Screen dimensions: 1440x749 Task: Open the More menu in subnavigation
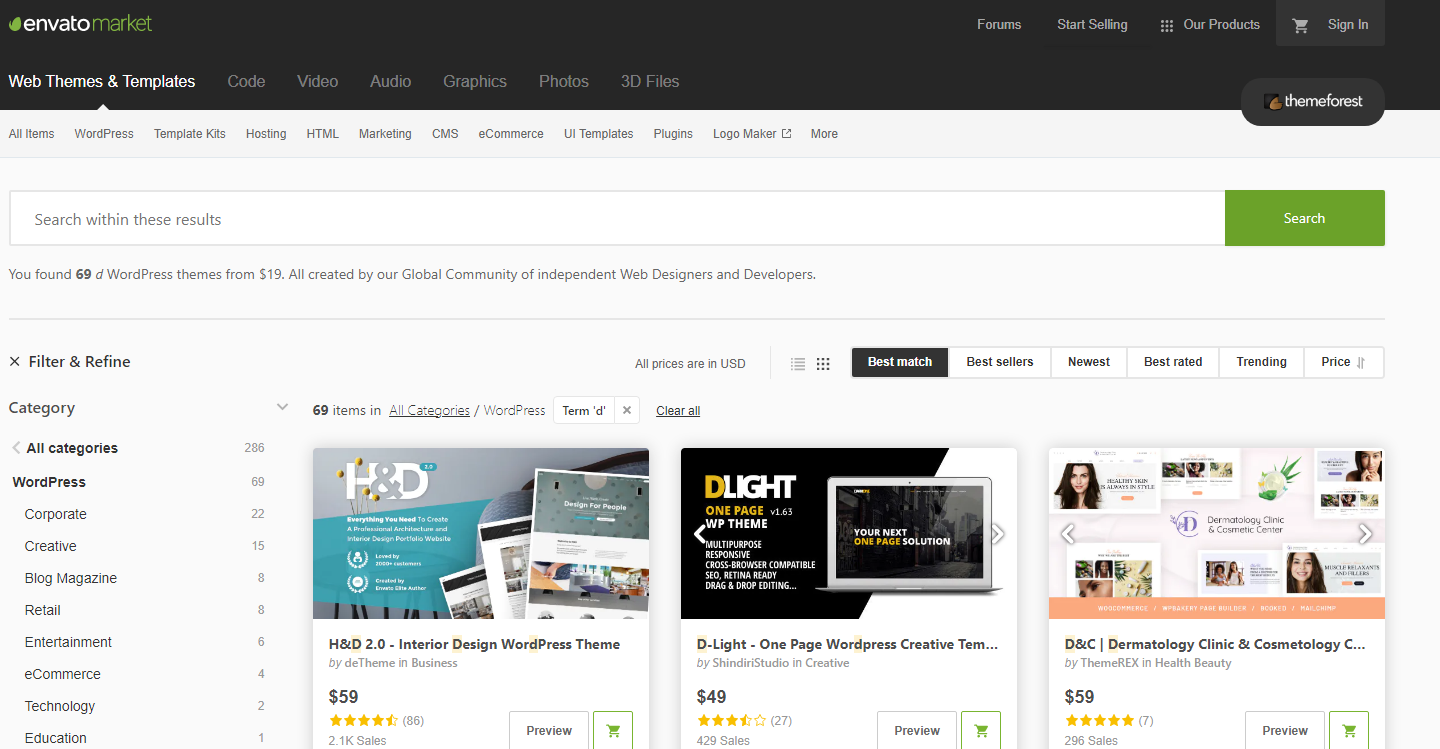(x=824, y=134)
